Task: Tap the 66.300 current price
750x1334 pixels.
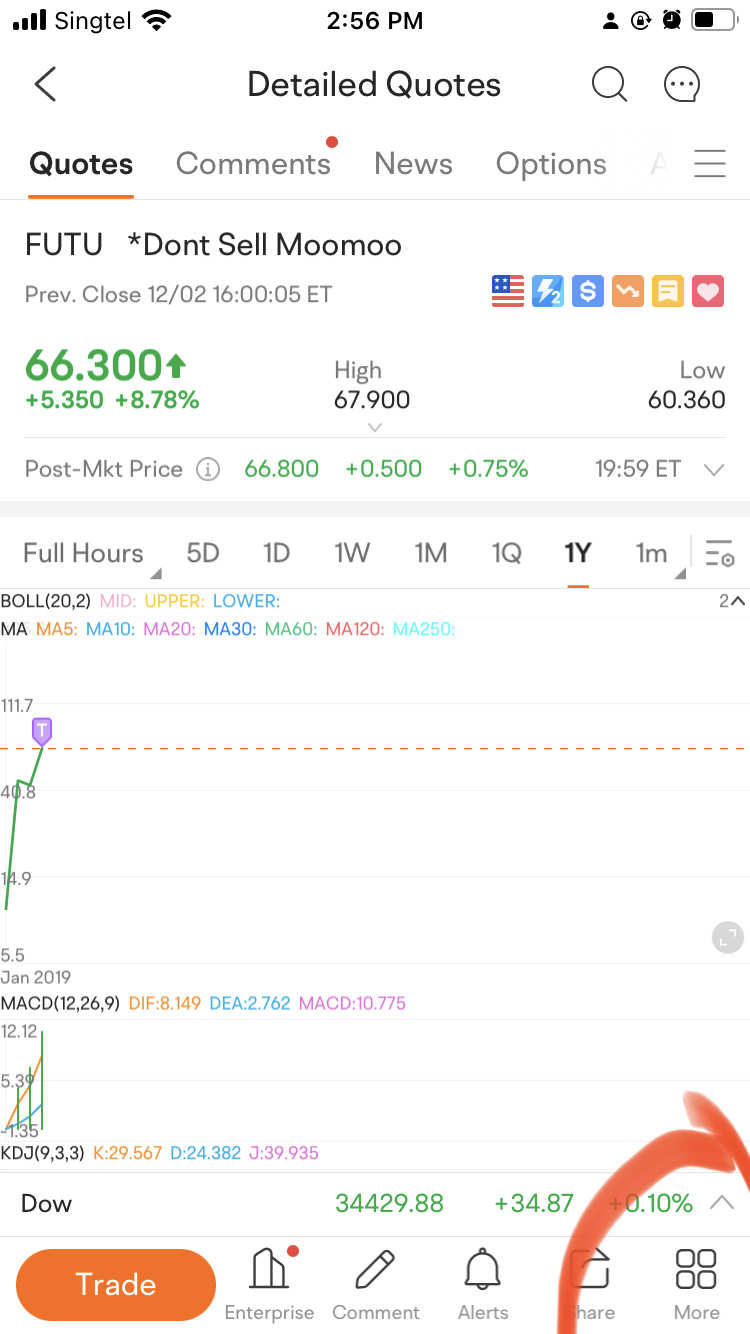Action: point(106,366)
